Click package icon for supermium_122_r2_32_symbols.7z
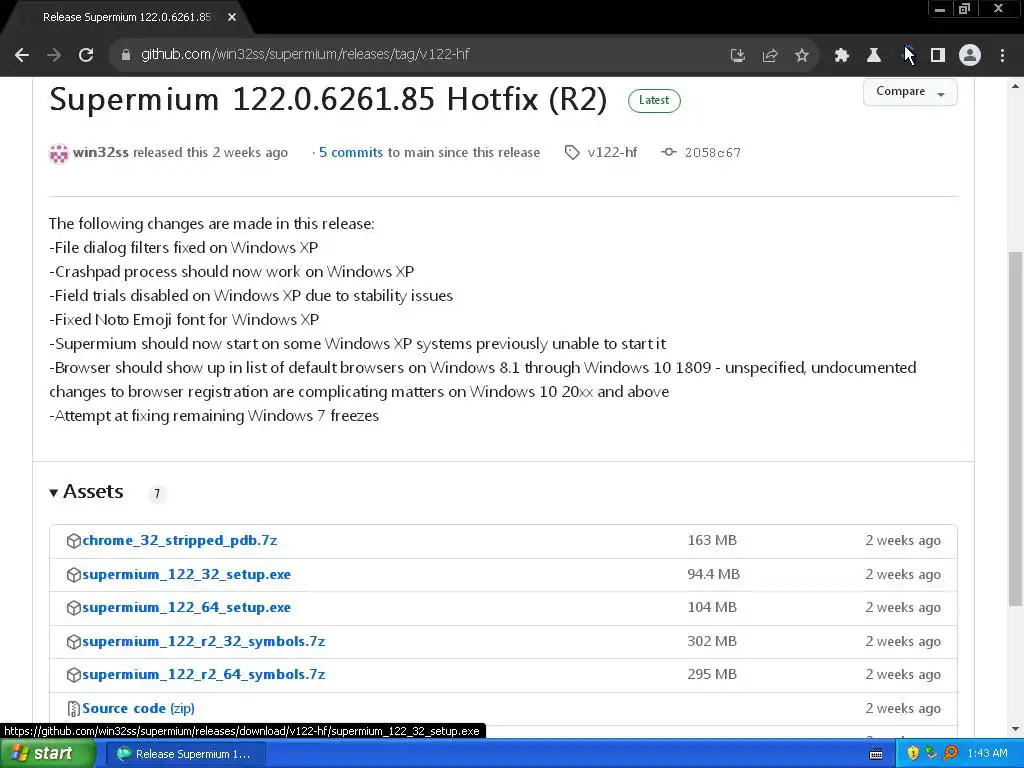This screenshot has width=1024, height=768. (x=74, y=642)
